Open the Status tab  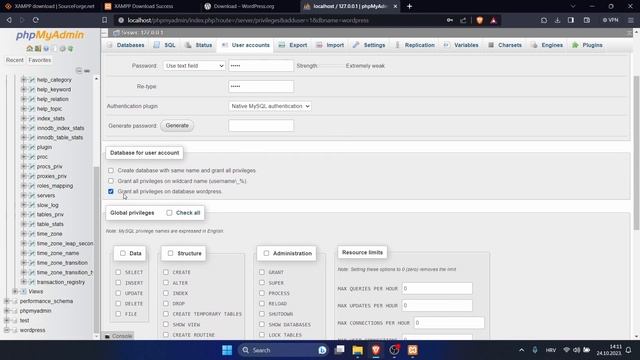198,45
